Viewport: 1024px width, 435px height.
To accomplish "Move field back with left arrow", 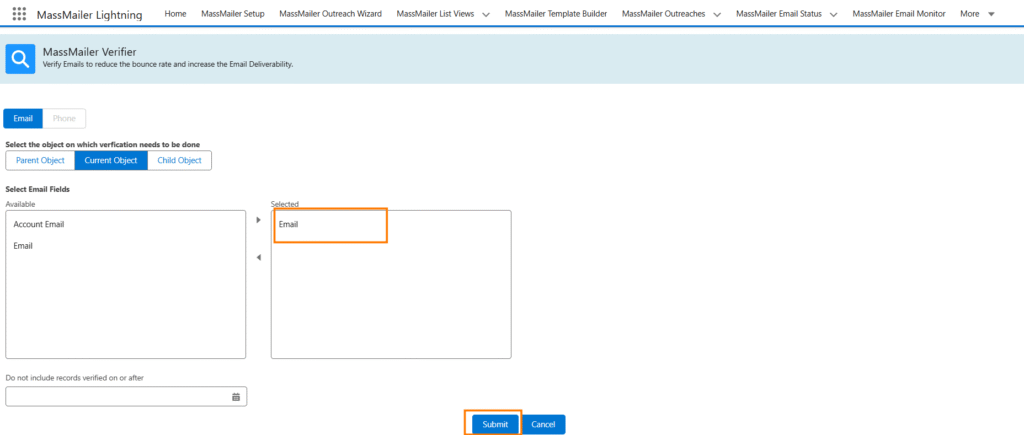I will (258, 257).
